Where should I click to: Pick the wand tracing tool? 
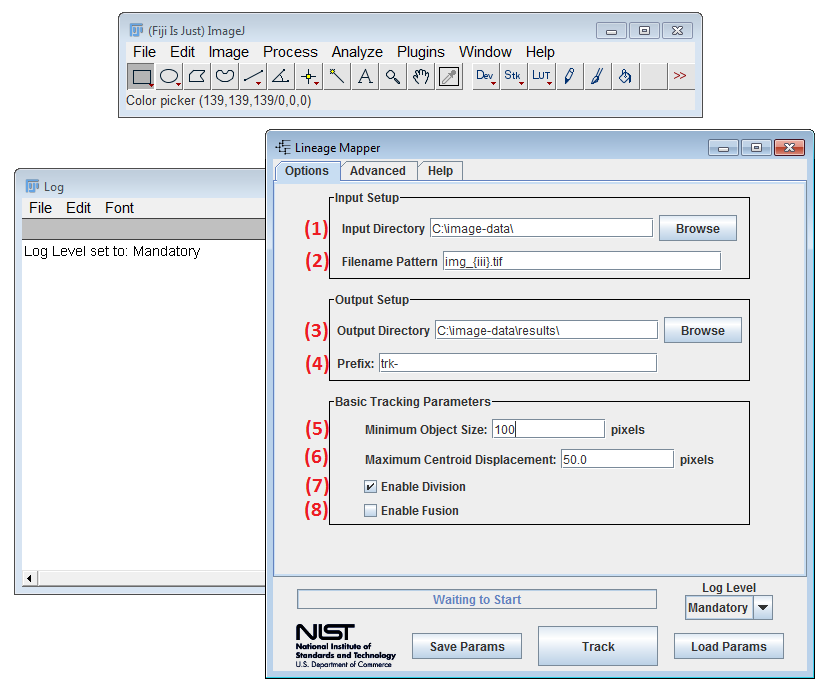(337, 76)
